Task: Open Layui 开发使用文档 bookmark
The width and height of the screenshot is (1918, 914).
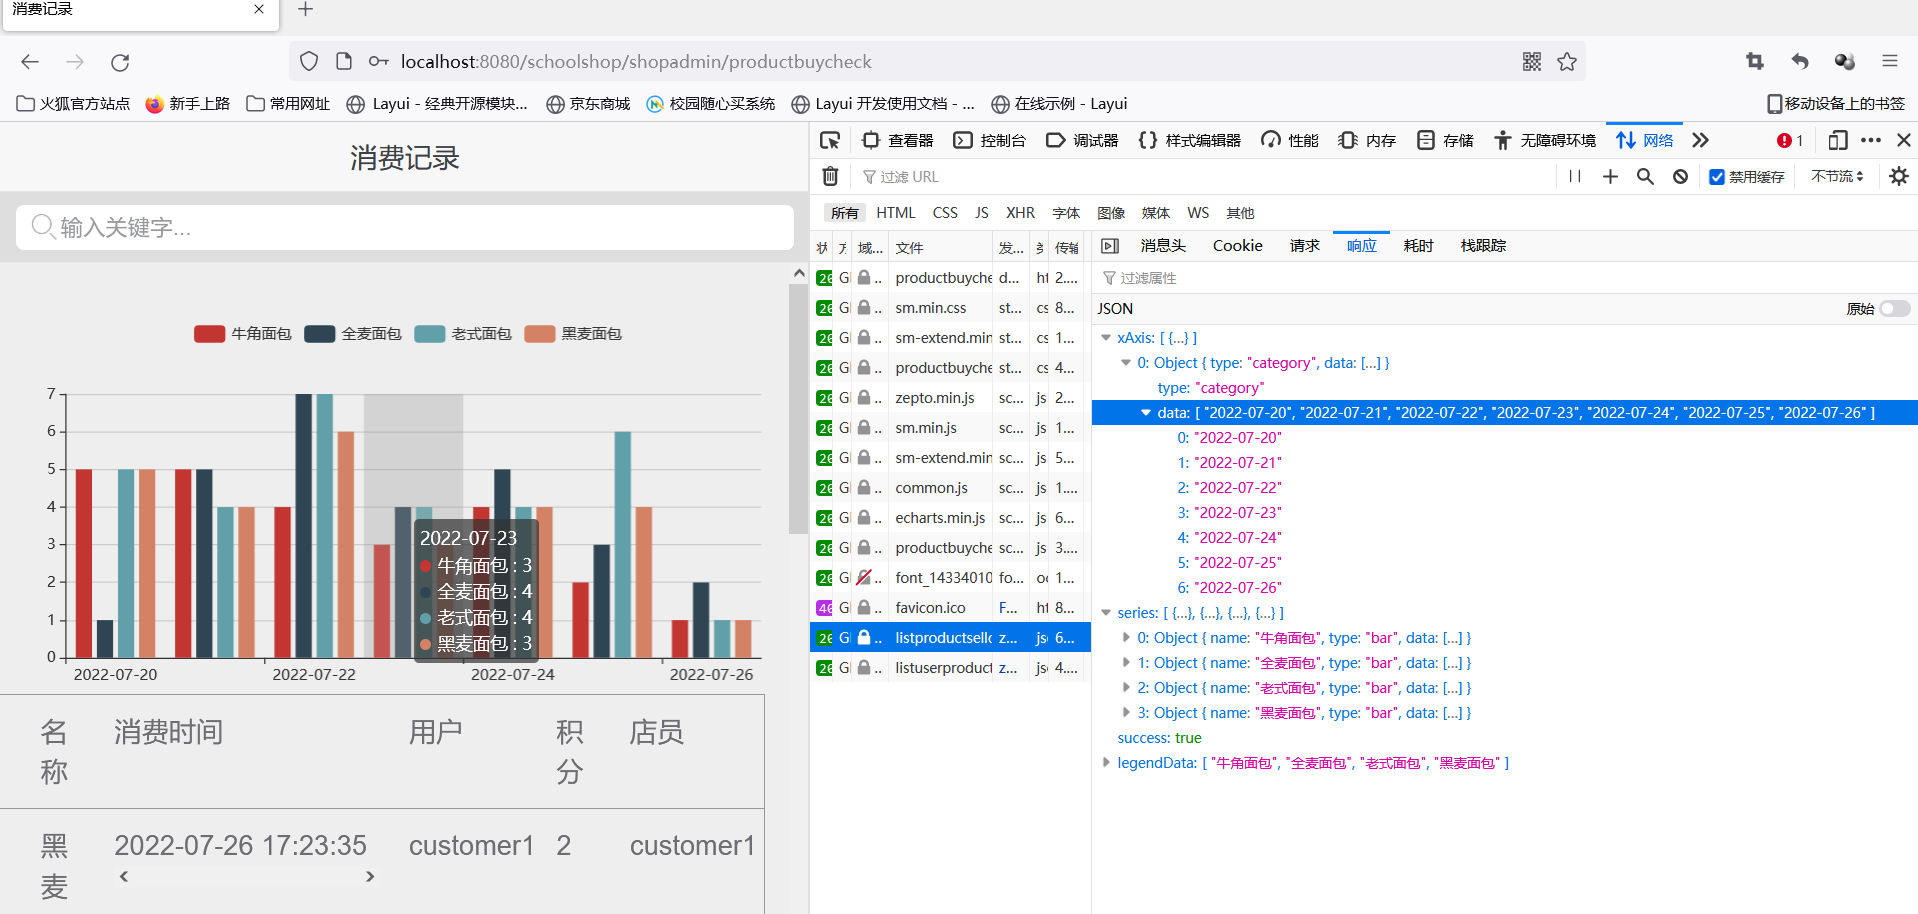Action: point(883,104)
